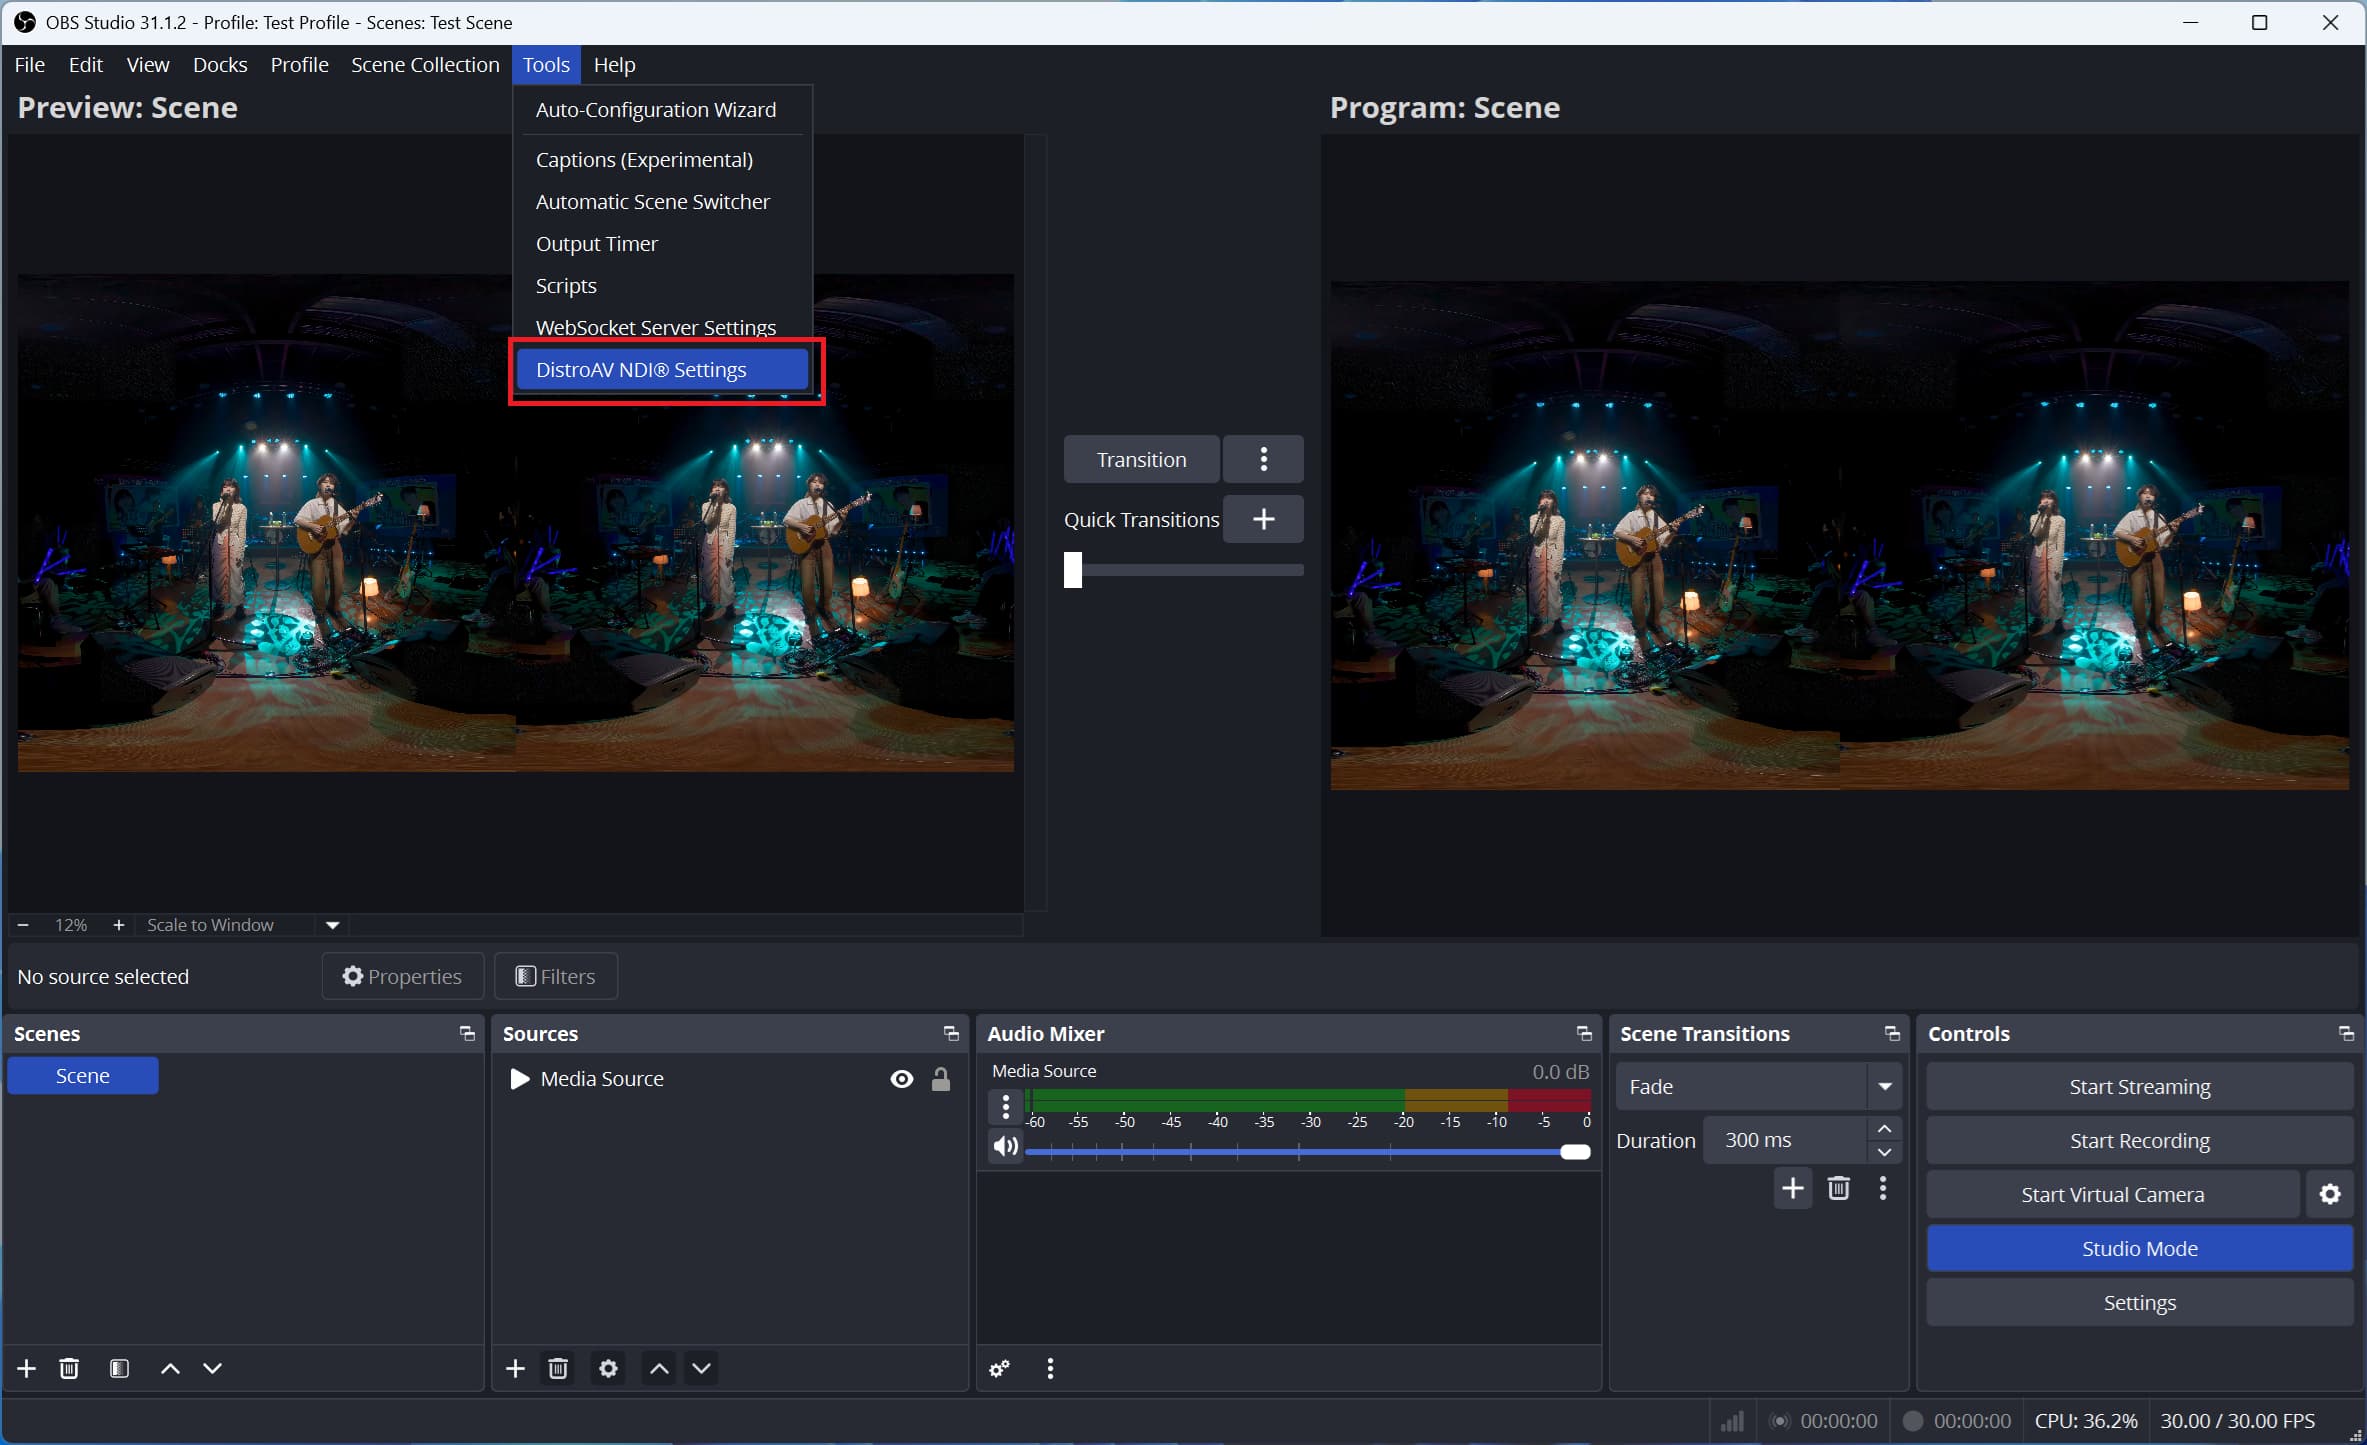Mute Media Source with the speaker icon
The width and height of the screenshot is (2367, 1445).
coord(1005,1147)
